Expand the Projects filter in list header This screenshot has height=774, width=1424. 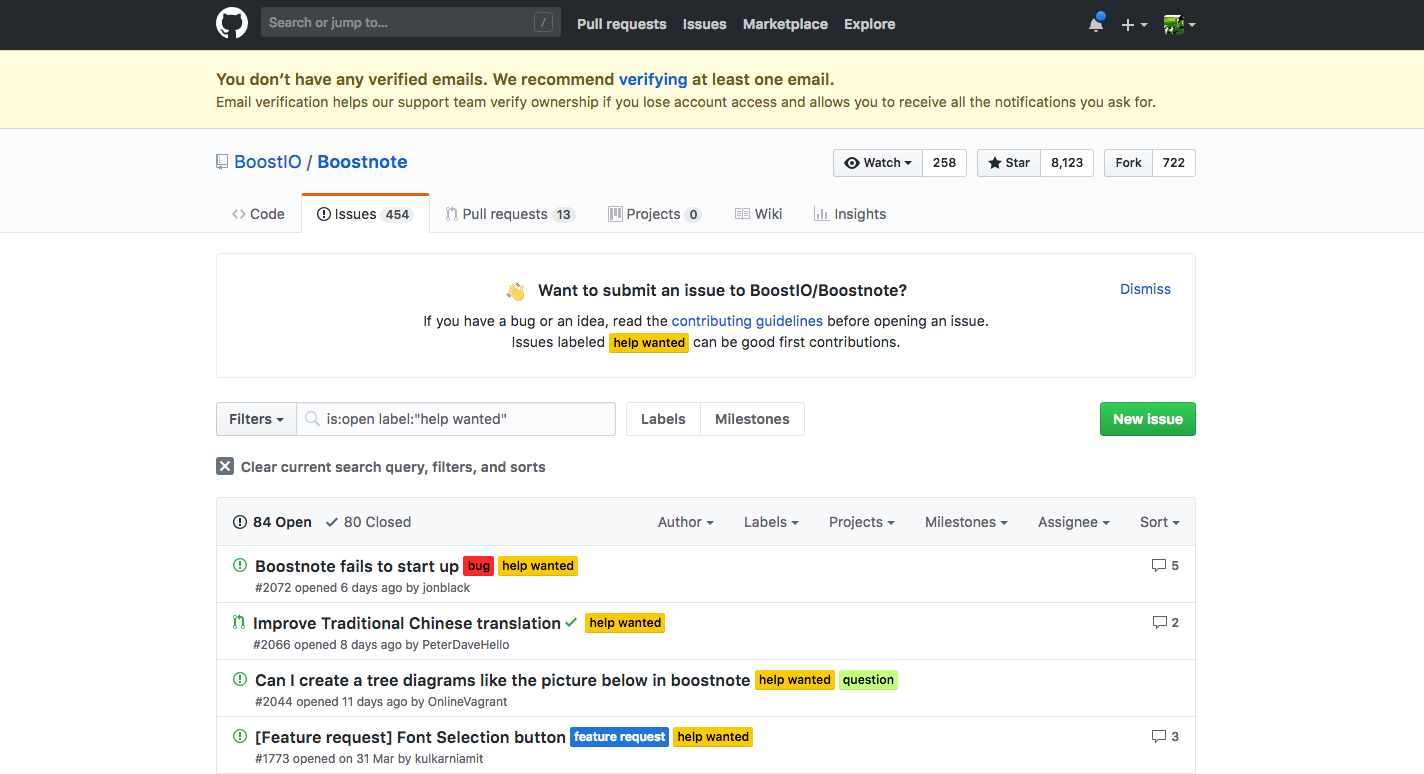861,522
